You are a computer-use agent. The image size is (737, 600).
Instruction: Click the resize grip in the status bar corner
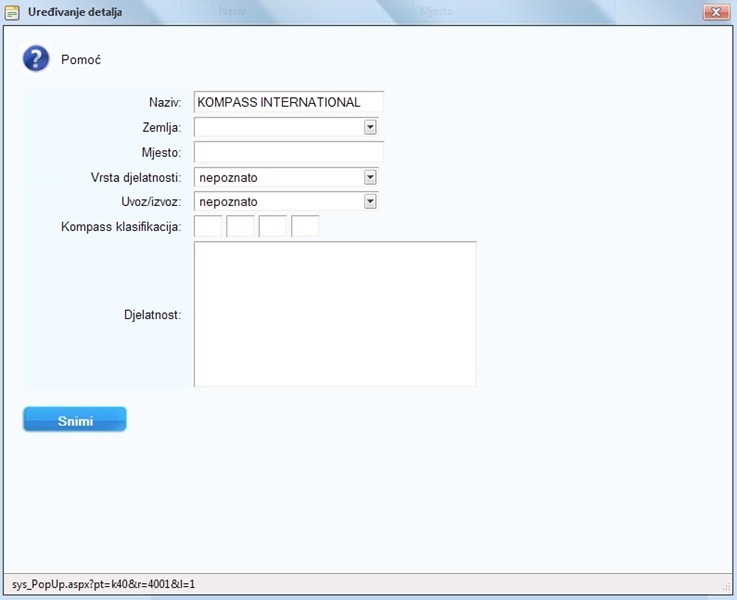coord(729,587)
